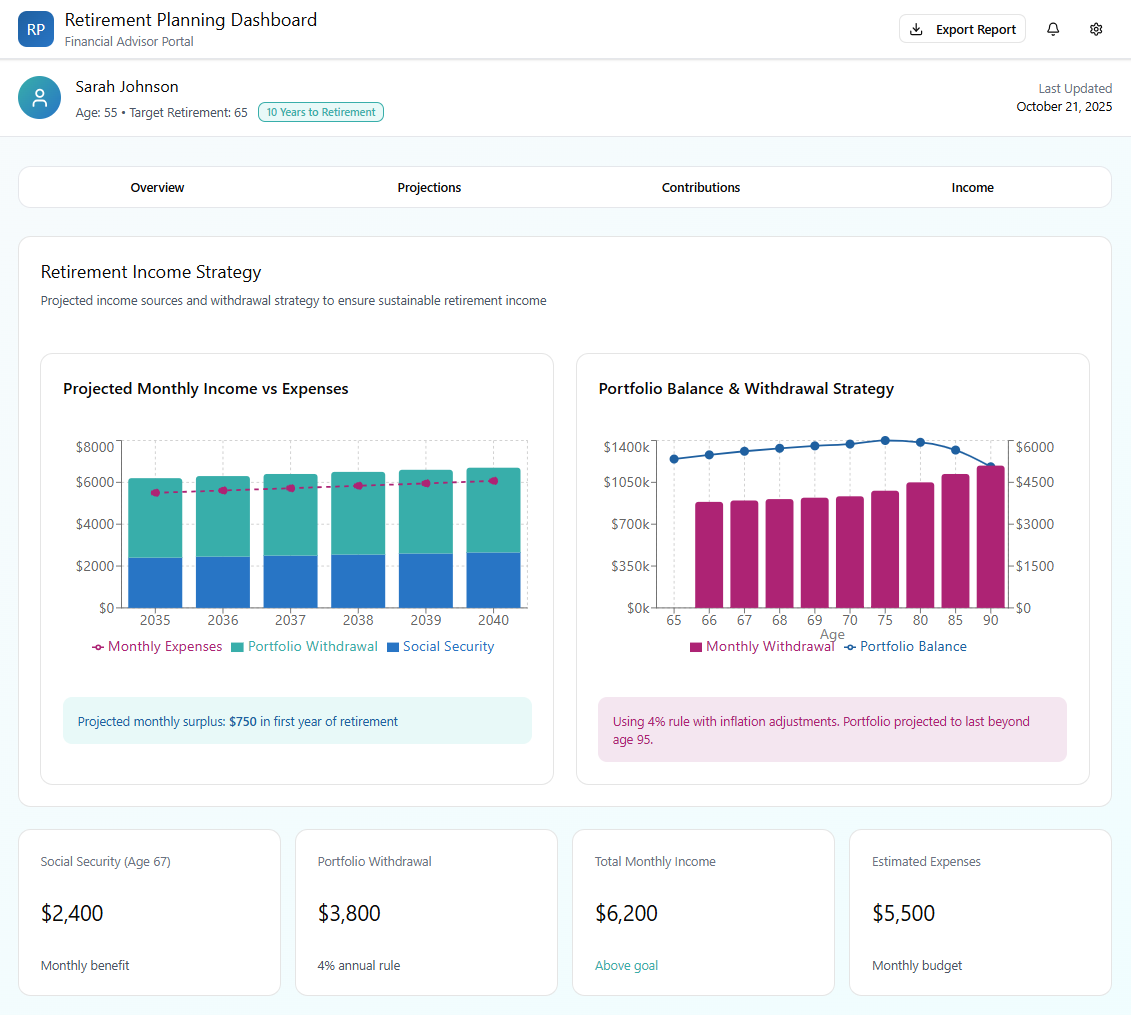Screen dimensions: 1131x1015
Task: Click the Monthly Expenses legend marker icon
Action: (x=99, y=646)
